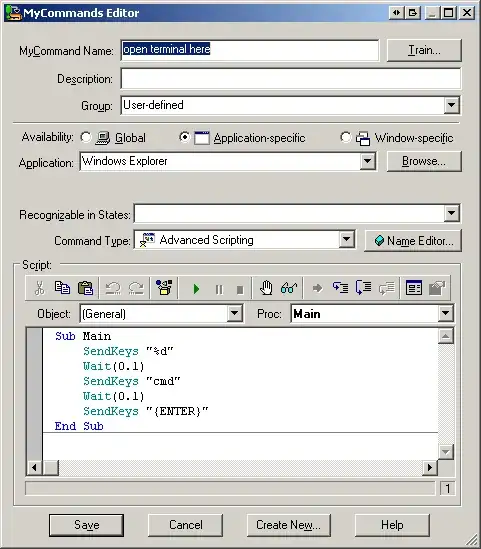This screenshot has width=481, height=549.
Task: Click the Show Next Statement arrow icon
Action: (317, 289)
